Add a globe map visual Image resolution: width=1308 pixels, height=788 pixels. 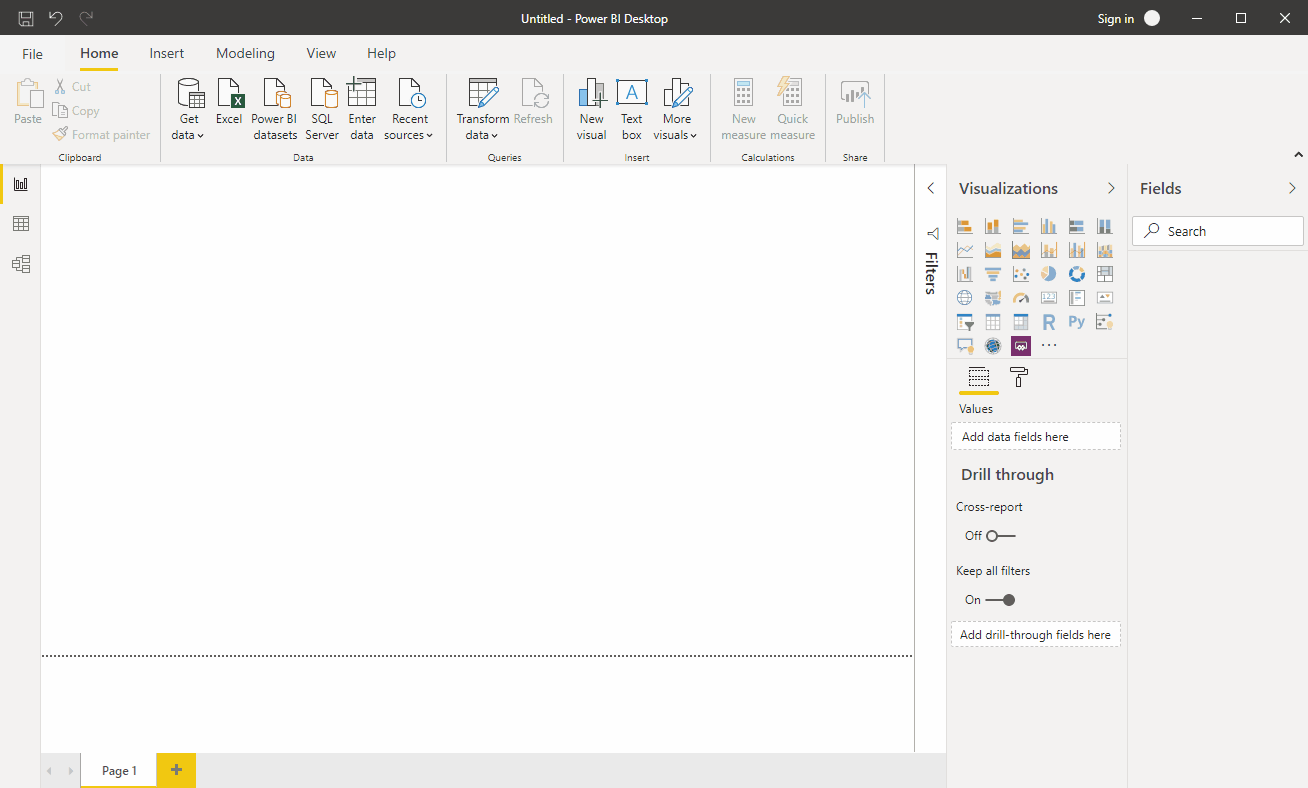pyautogui.click(x=965, y=297)
